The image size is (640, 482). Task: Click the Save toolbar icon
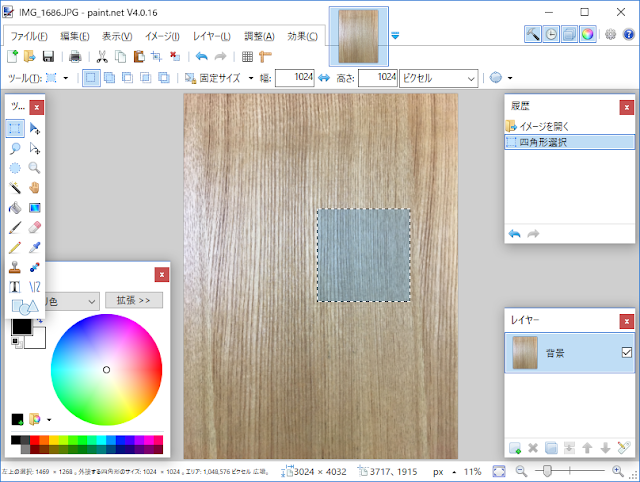pyautogui.click(x=48, y=56)
